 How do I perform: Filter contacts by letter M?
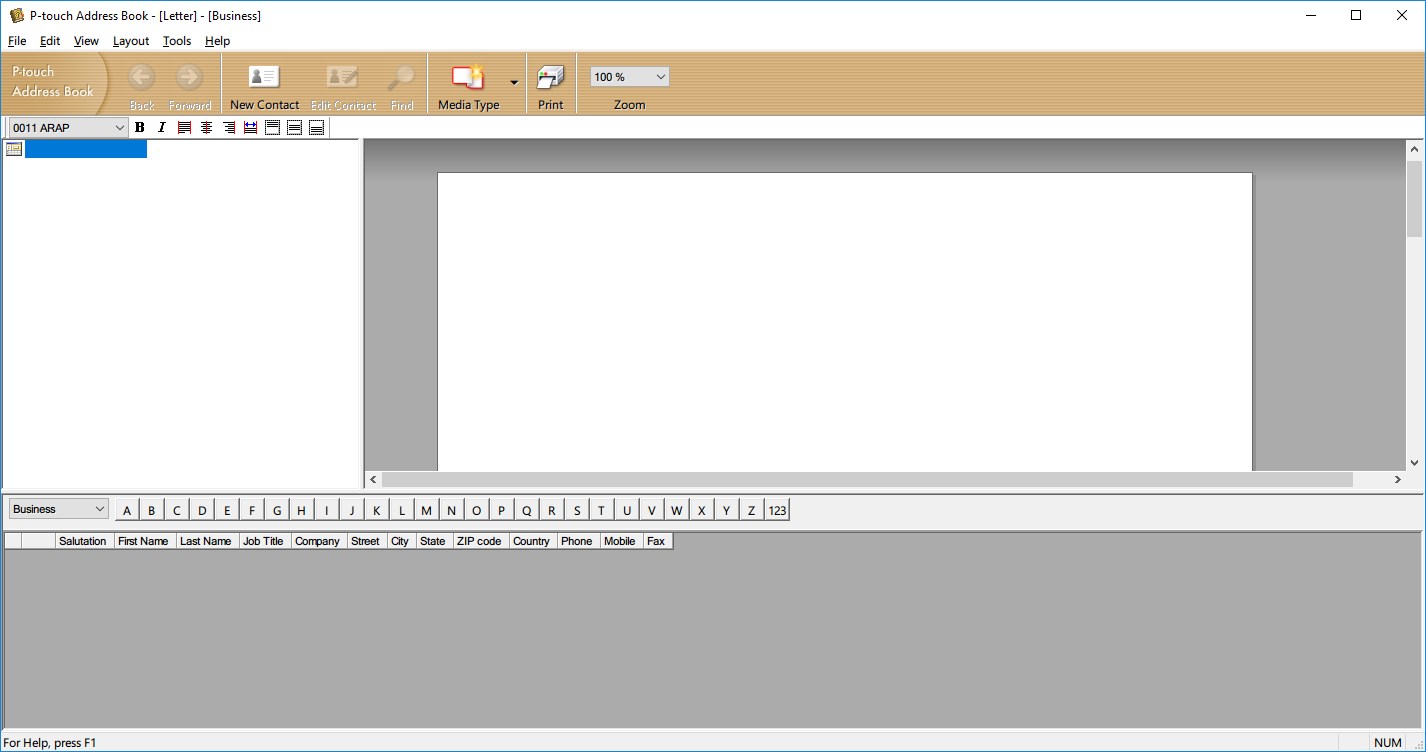426,509
